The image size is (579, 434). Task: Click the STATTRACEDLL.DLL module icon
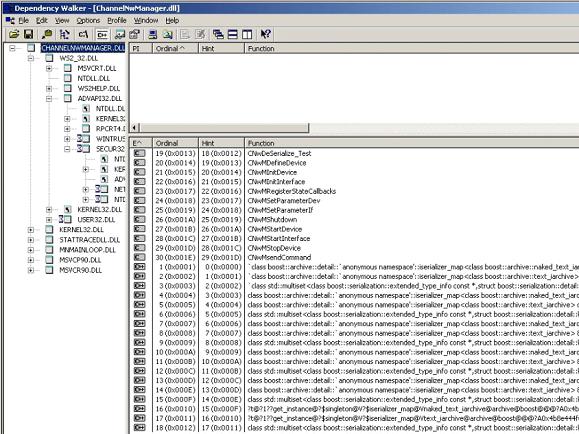(49, 240)
